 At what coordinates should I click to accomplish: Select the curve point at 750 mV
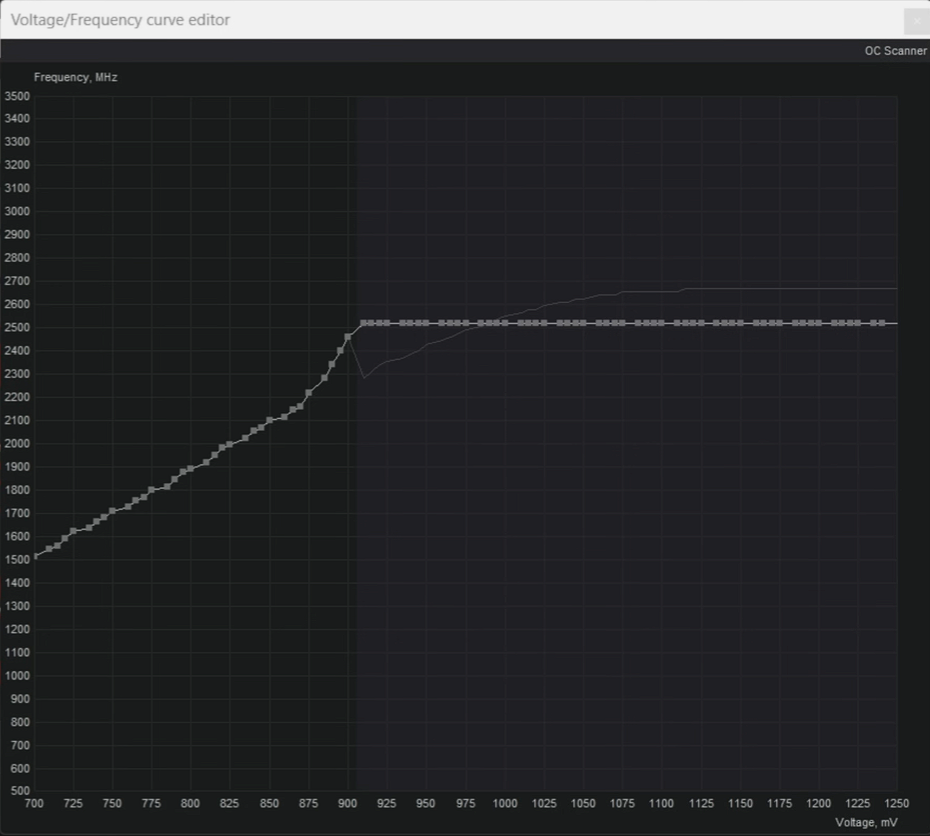[x=112, y=511]
